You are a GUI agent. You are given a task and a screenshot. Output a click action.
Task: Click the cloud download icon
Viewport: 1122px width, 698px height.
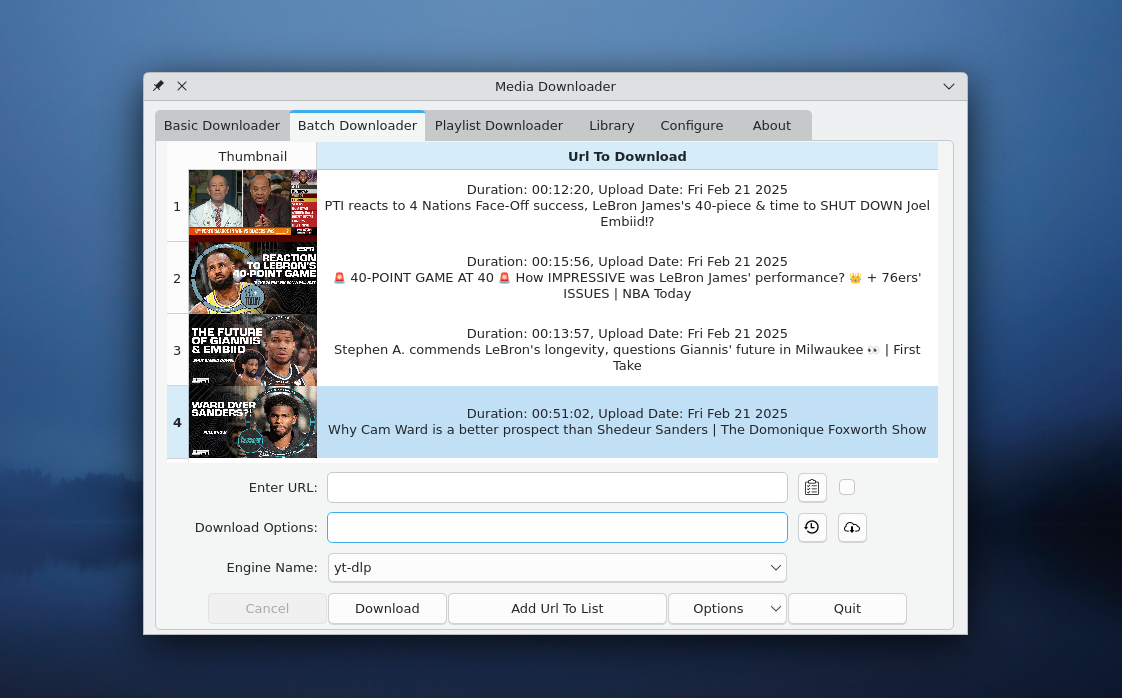point(851,527)
